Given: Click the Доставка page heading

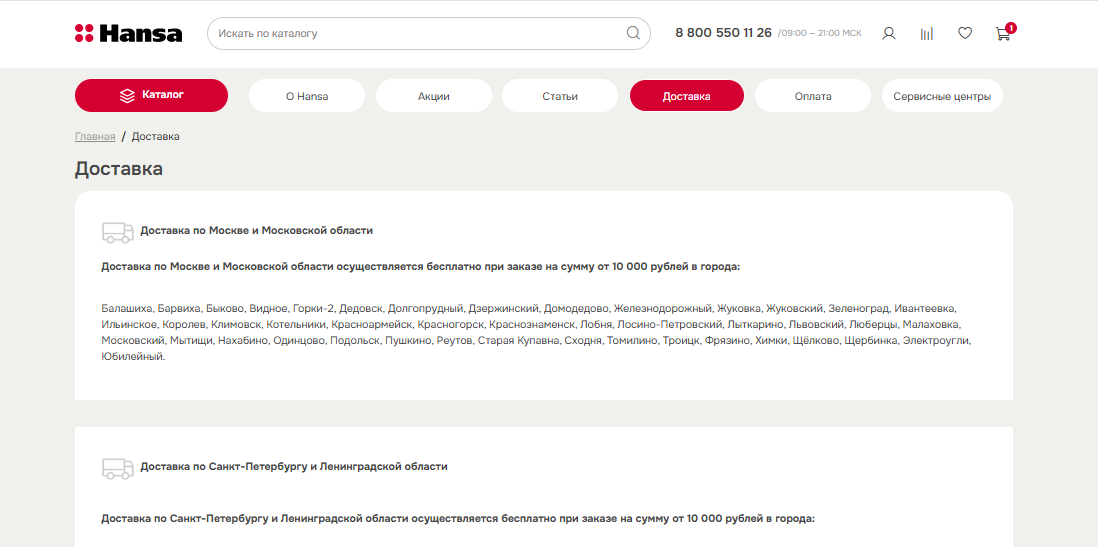Looking at the screenshot, I should [119, 169].
